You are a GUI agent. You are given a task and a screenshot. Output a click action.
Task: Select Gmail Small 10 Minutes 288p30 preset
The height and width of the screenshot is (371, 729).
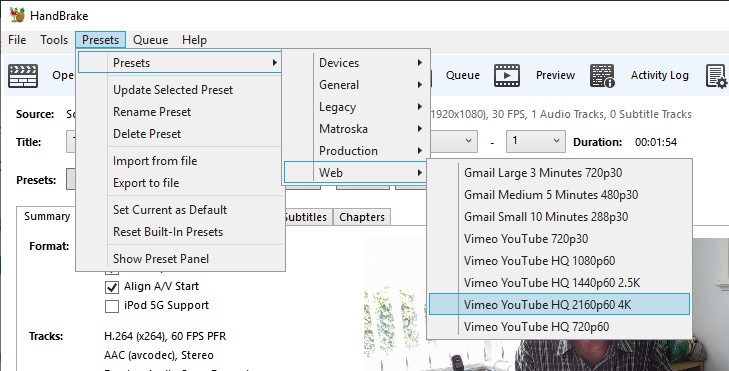click(559, 217)
